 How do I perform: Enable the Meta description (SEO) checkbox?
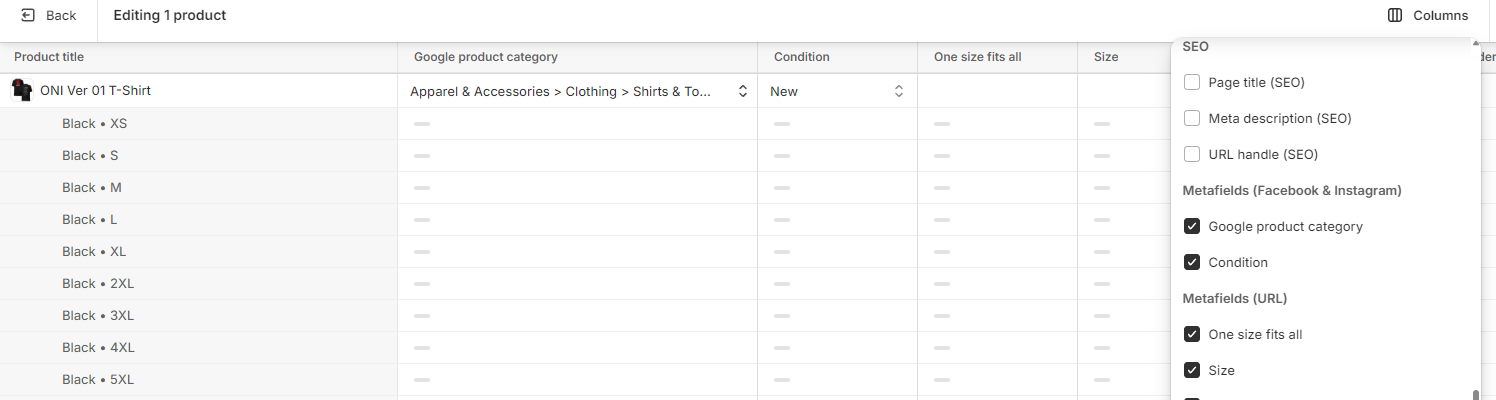click(x=1192, y=118)
